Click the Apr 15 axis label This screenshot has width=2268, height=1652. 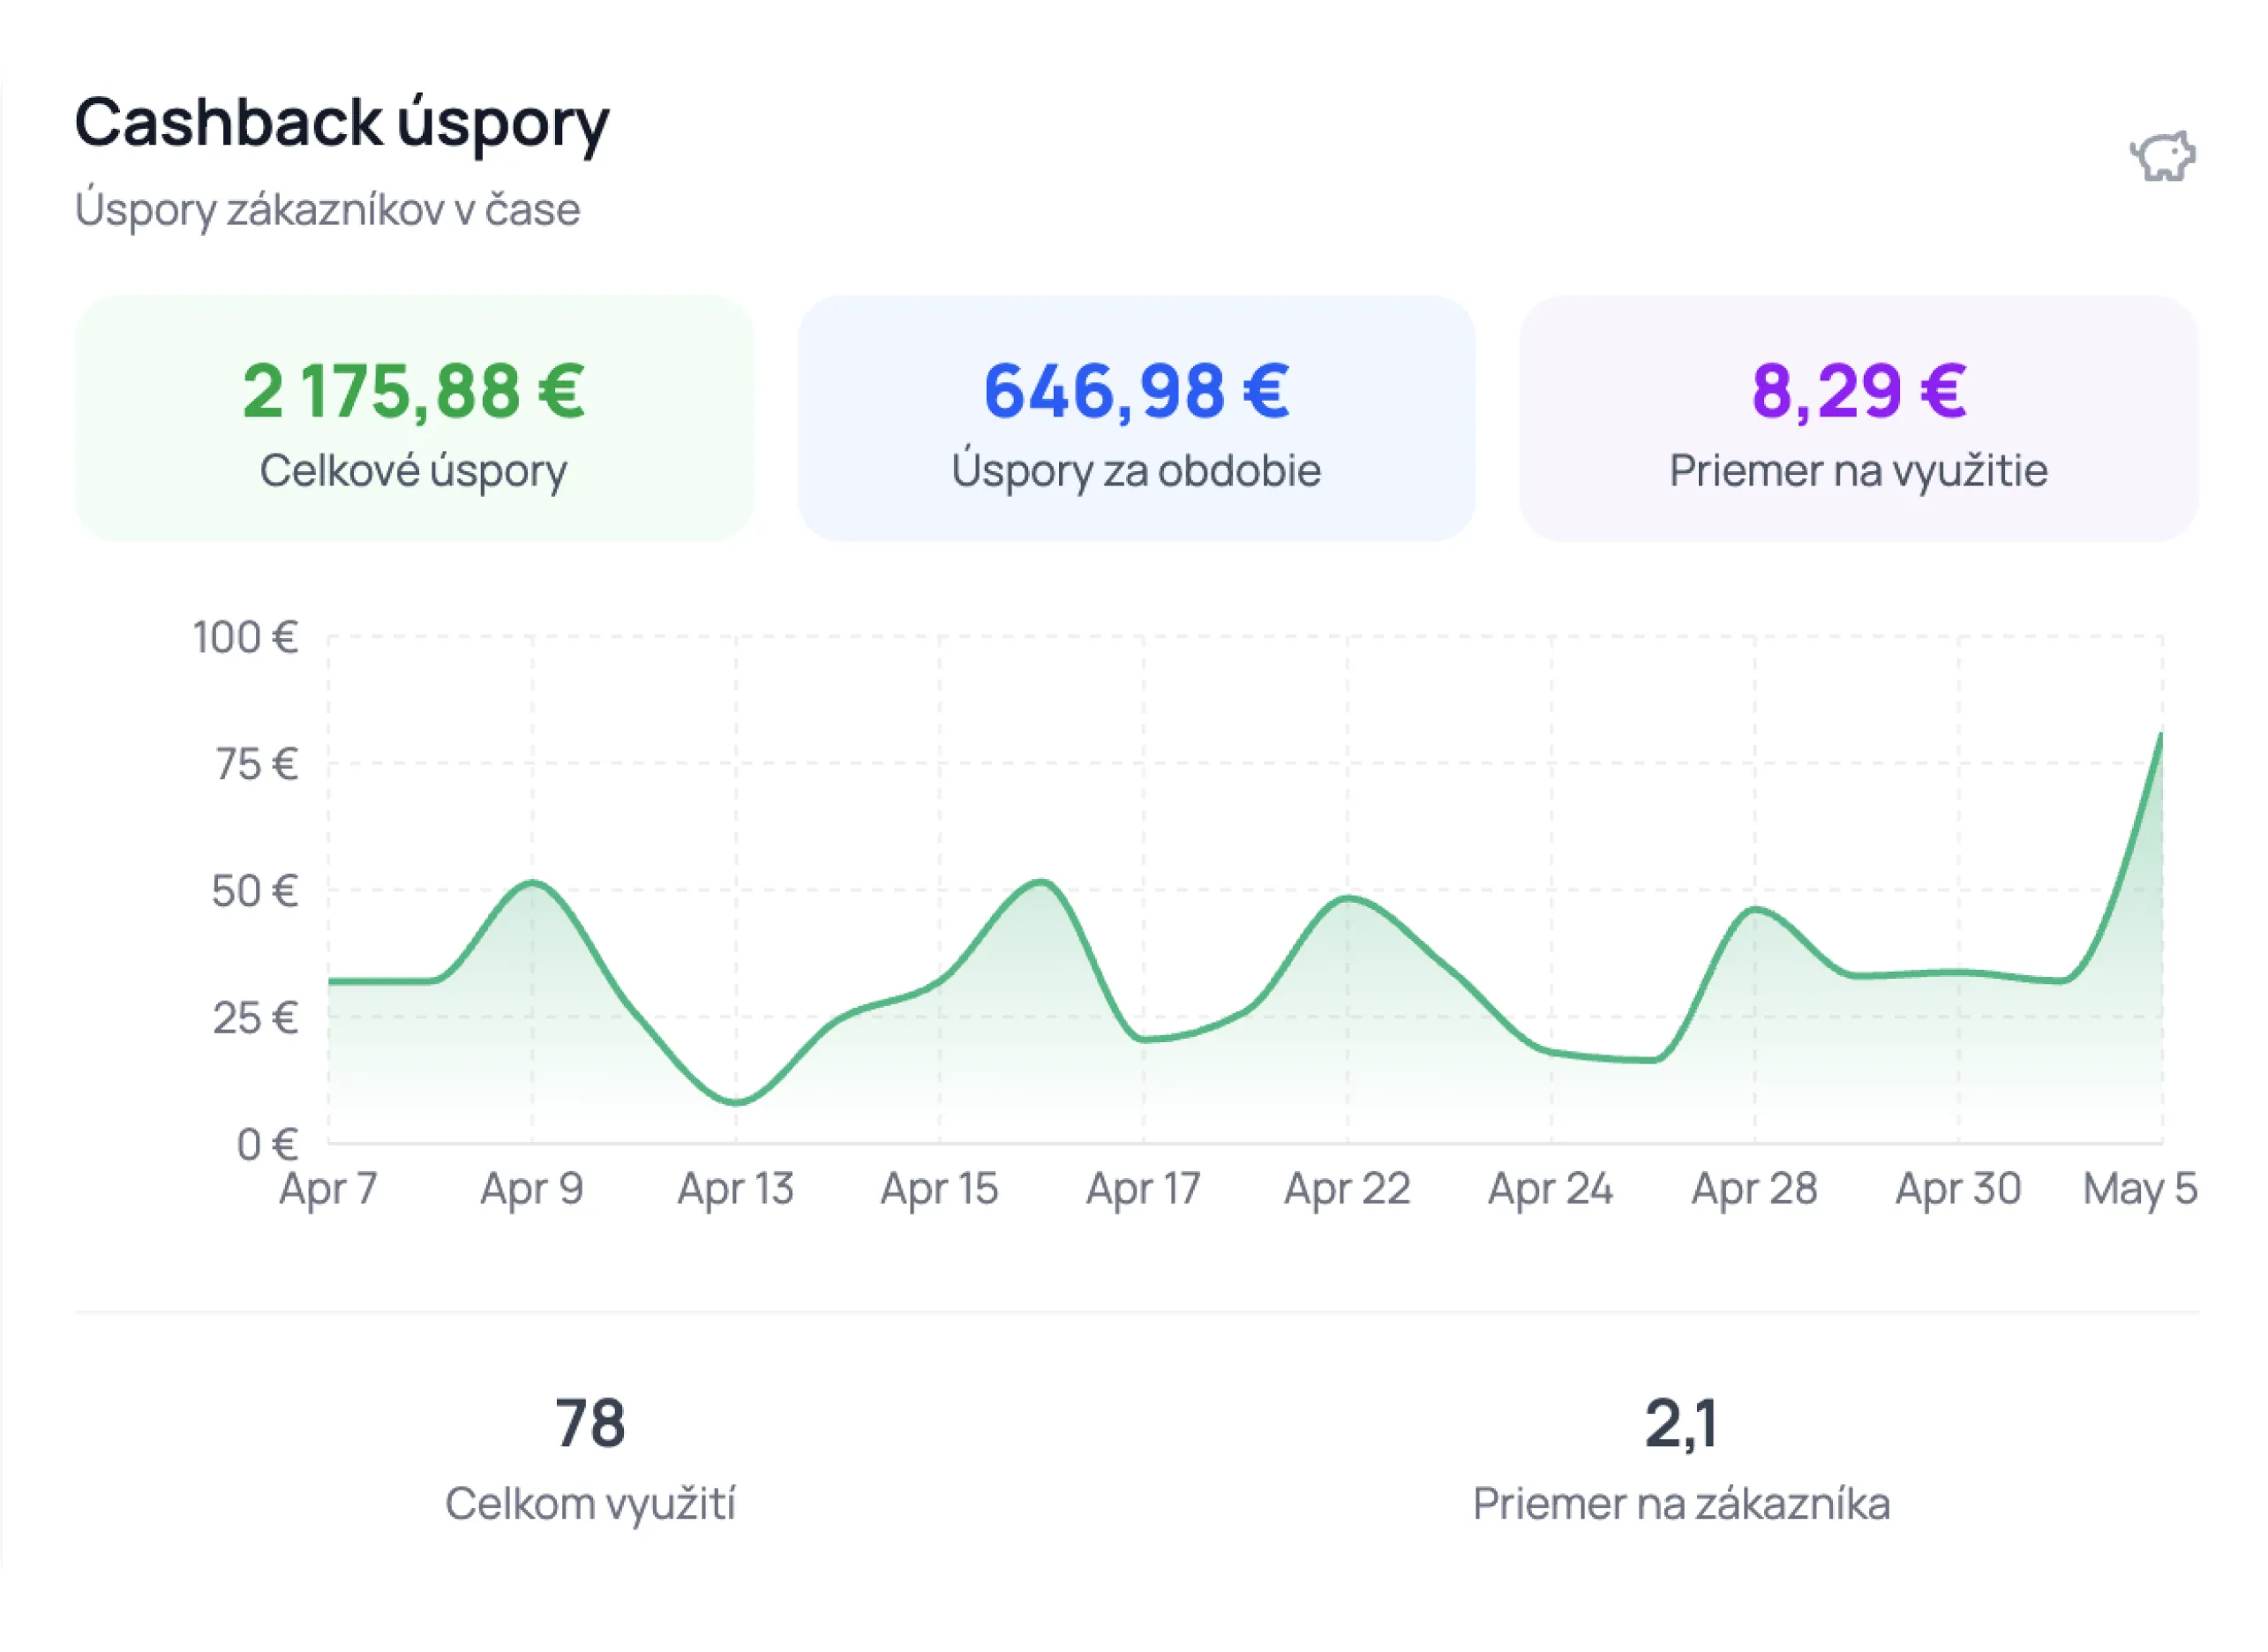(940, 1190)
